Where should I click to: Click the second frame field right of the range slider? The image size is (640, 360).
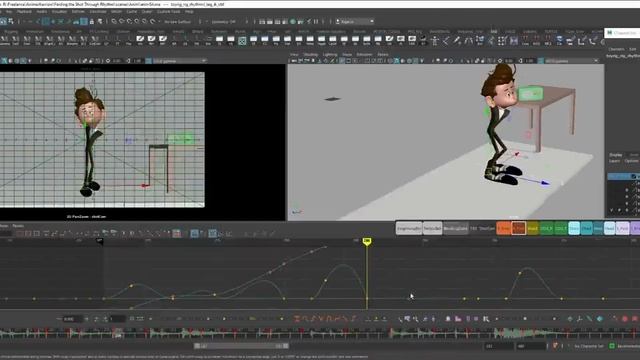tap(531, 346)
